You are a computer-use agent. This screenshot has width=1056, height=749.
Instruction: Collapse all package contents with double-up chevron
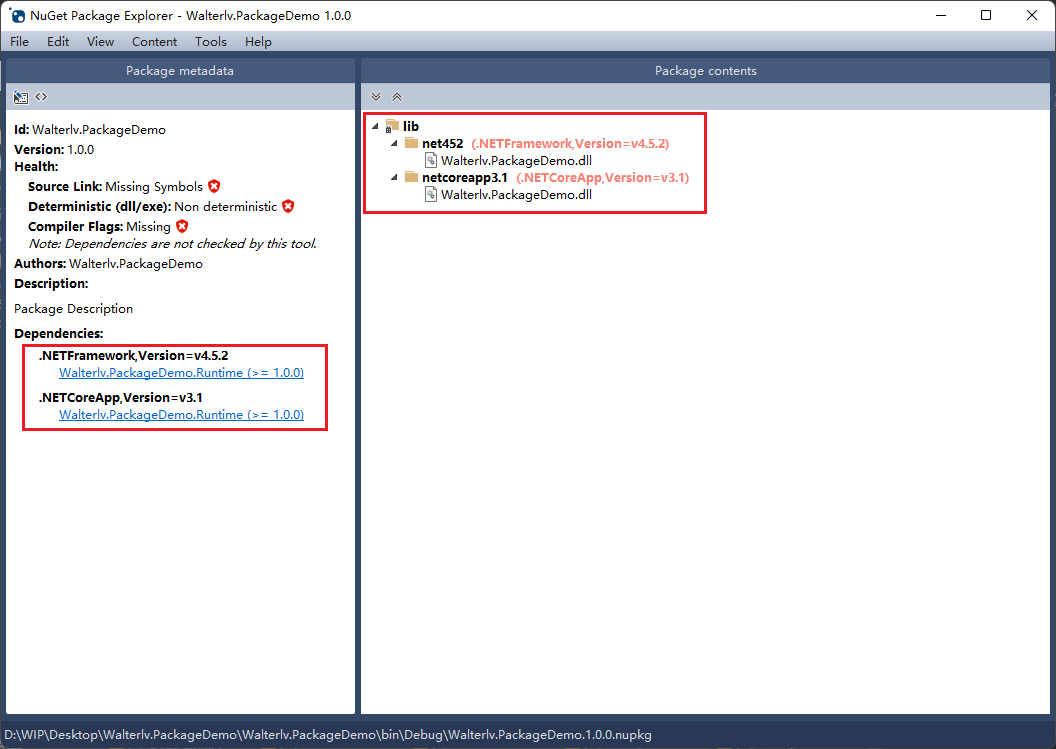tap(396, 96)
